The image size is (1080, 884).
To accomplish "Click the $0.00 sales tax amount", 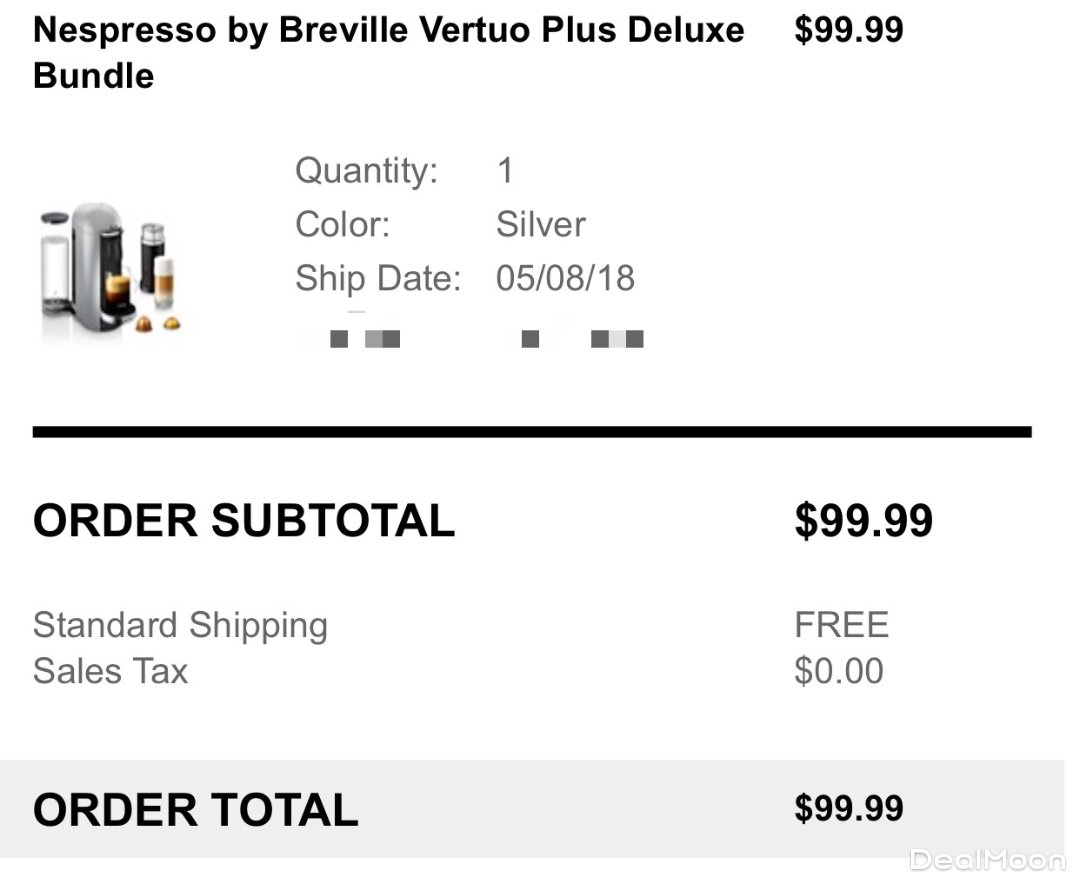I will [x=838, y=671].
